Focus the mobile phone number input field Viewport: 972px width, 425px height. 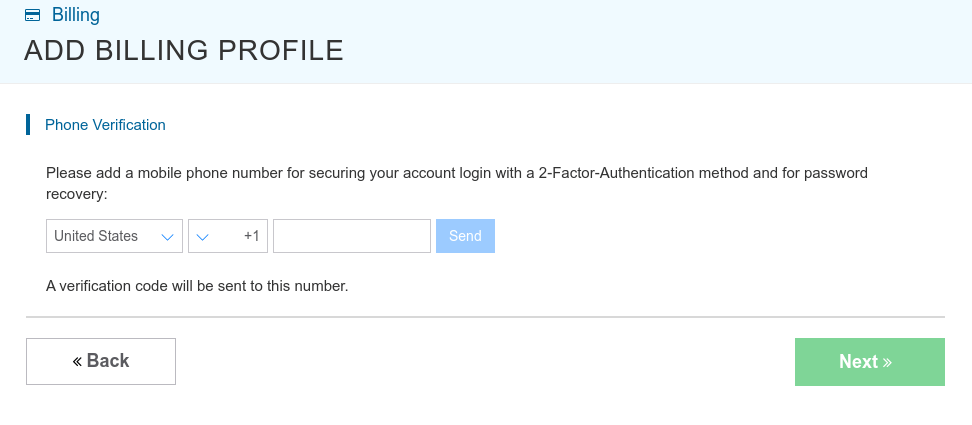351,236
